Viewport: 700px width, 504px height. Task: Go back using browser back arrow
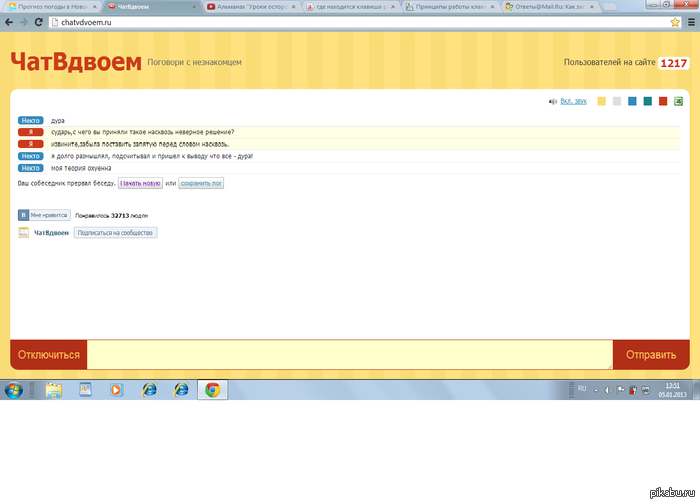[9, 22]
